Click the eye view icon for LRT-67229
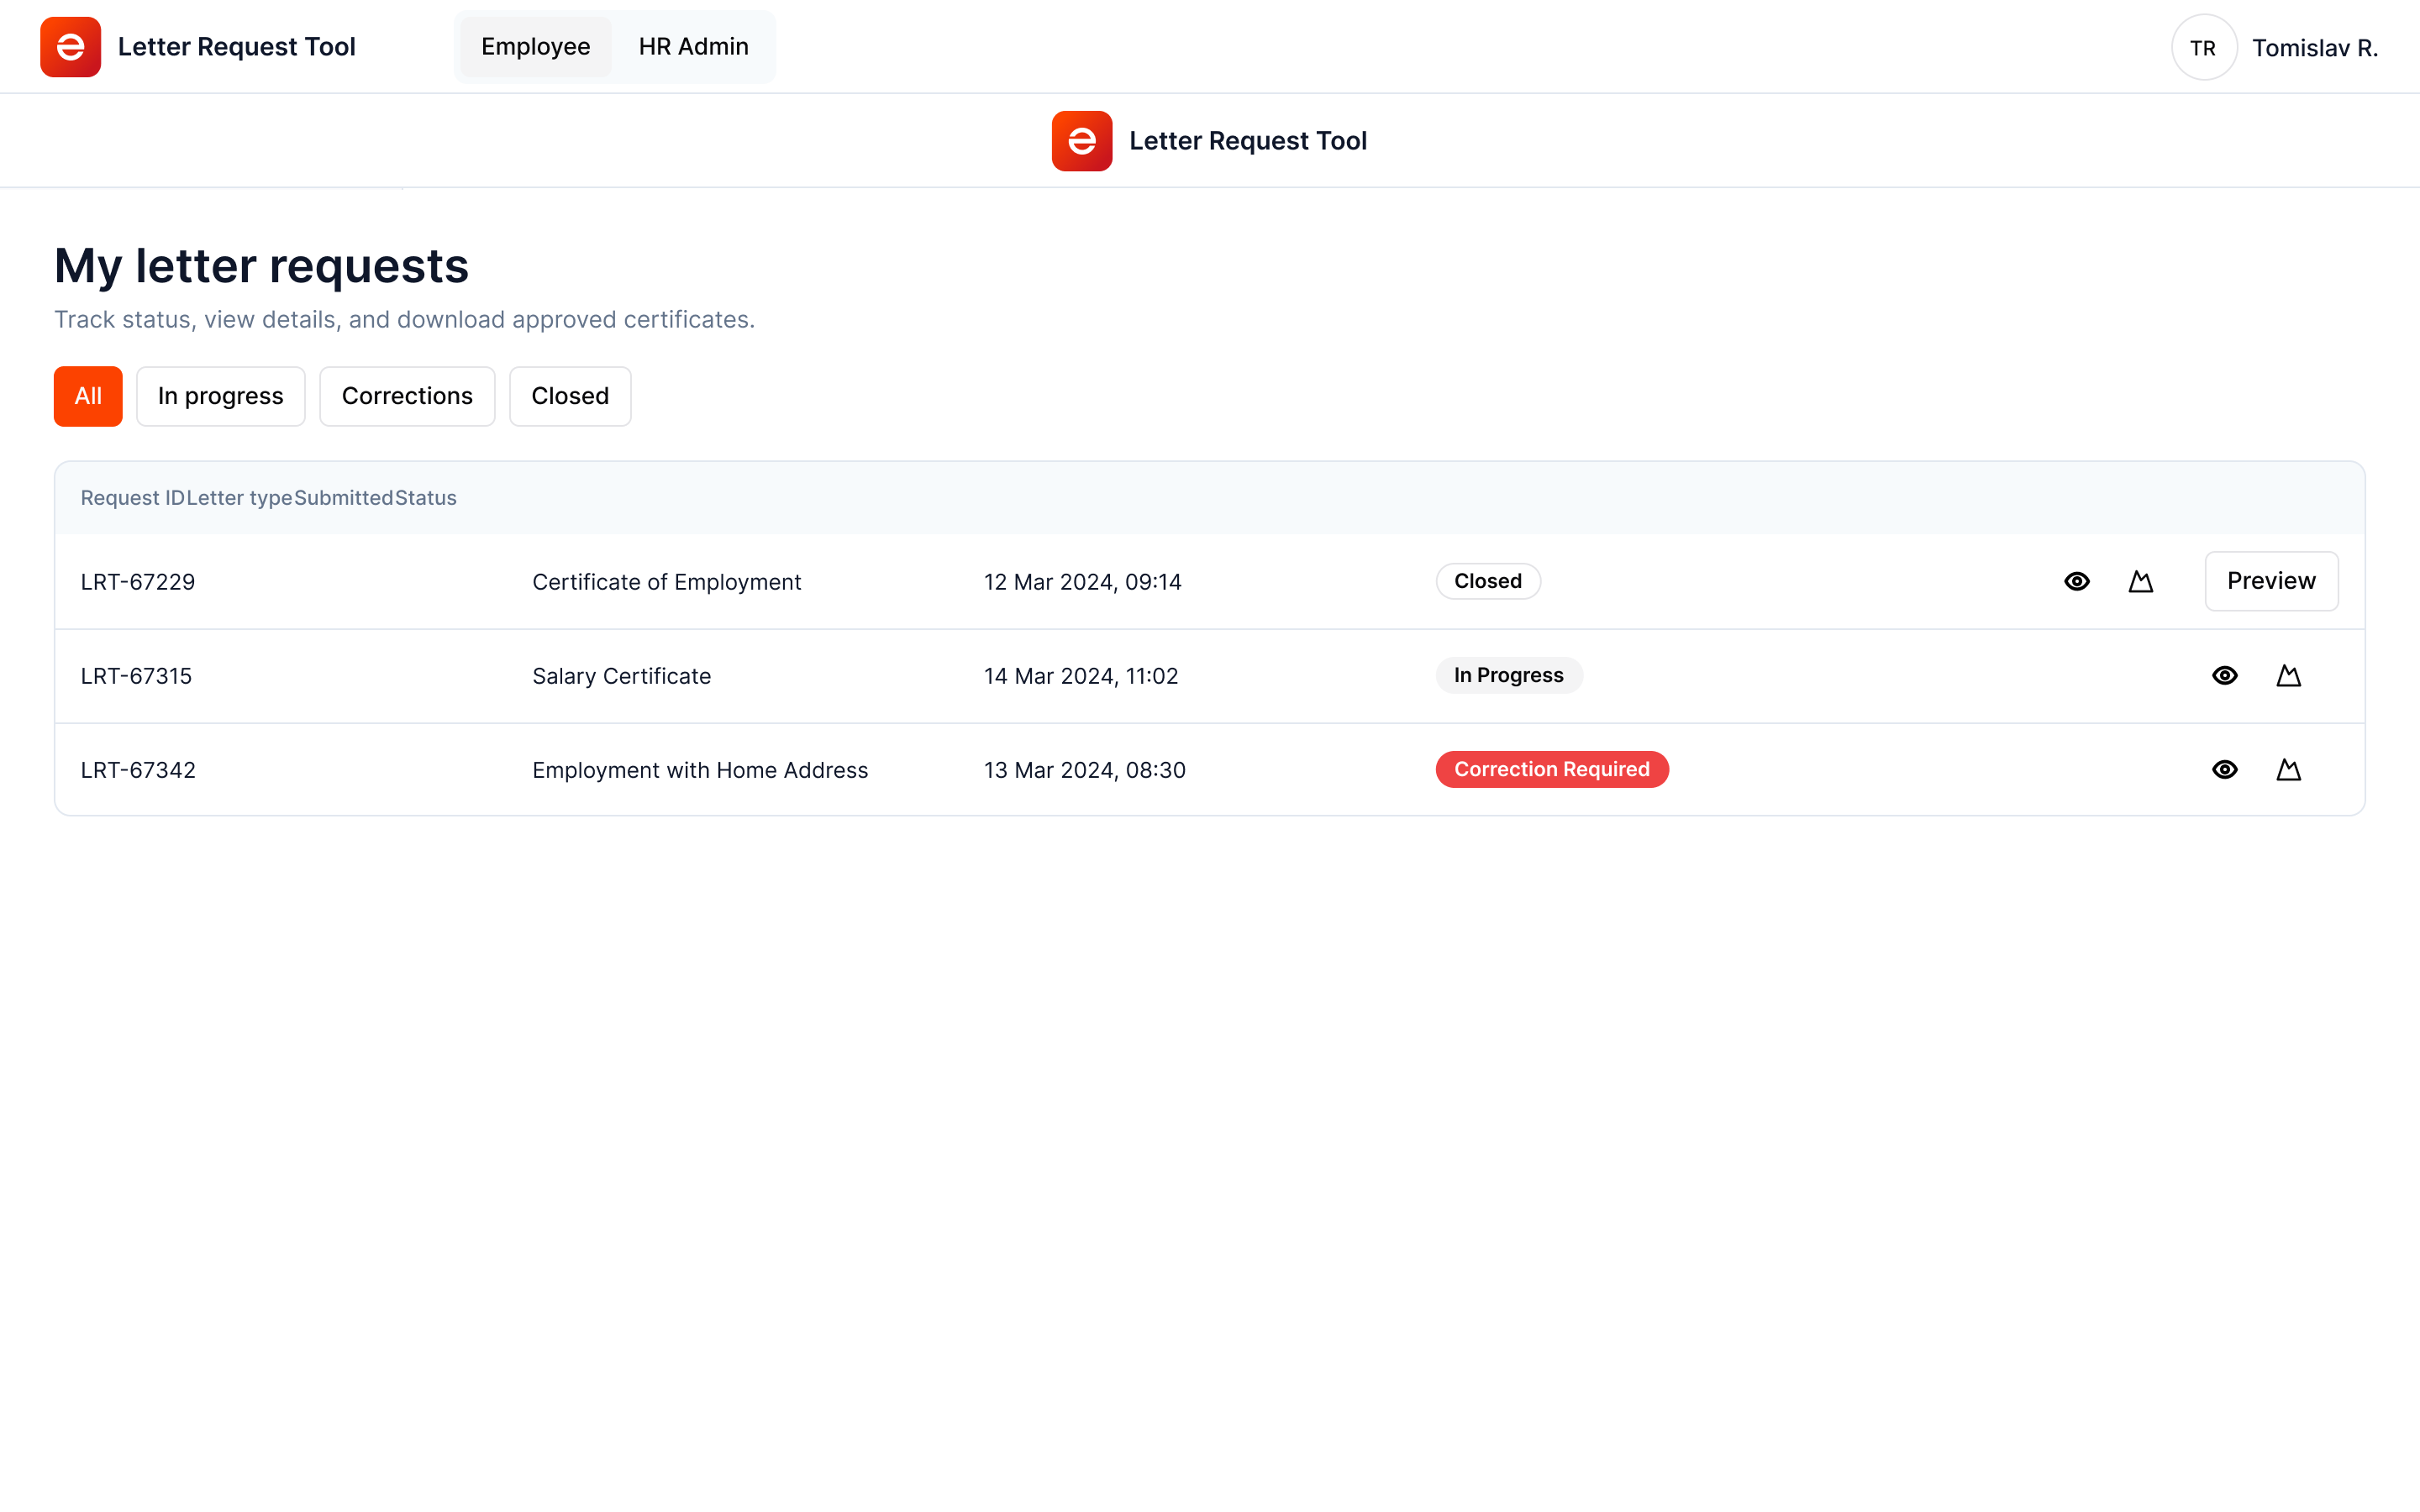2420x1512 pixels. coord(2077,581)
